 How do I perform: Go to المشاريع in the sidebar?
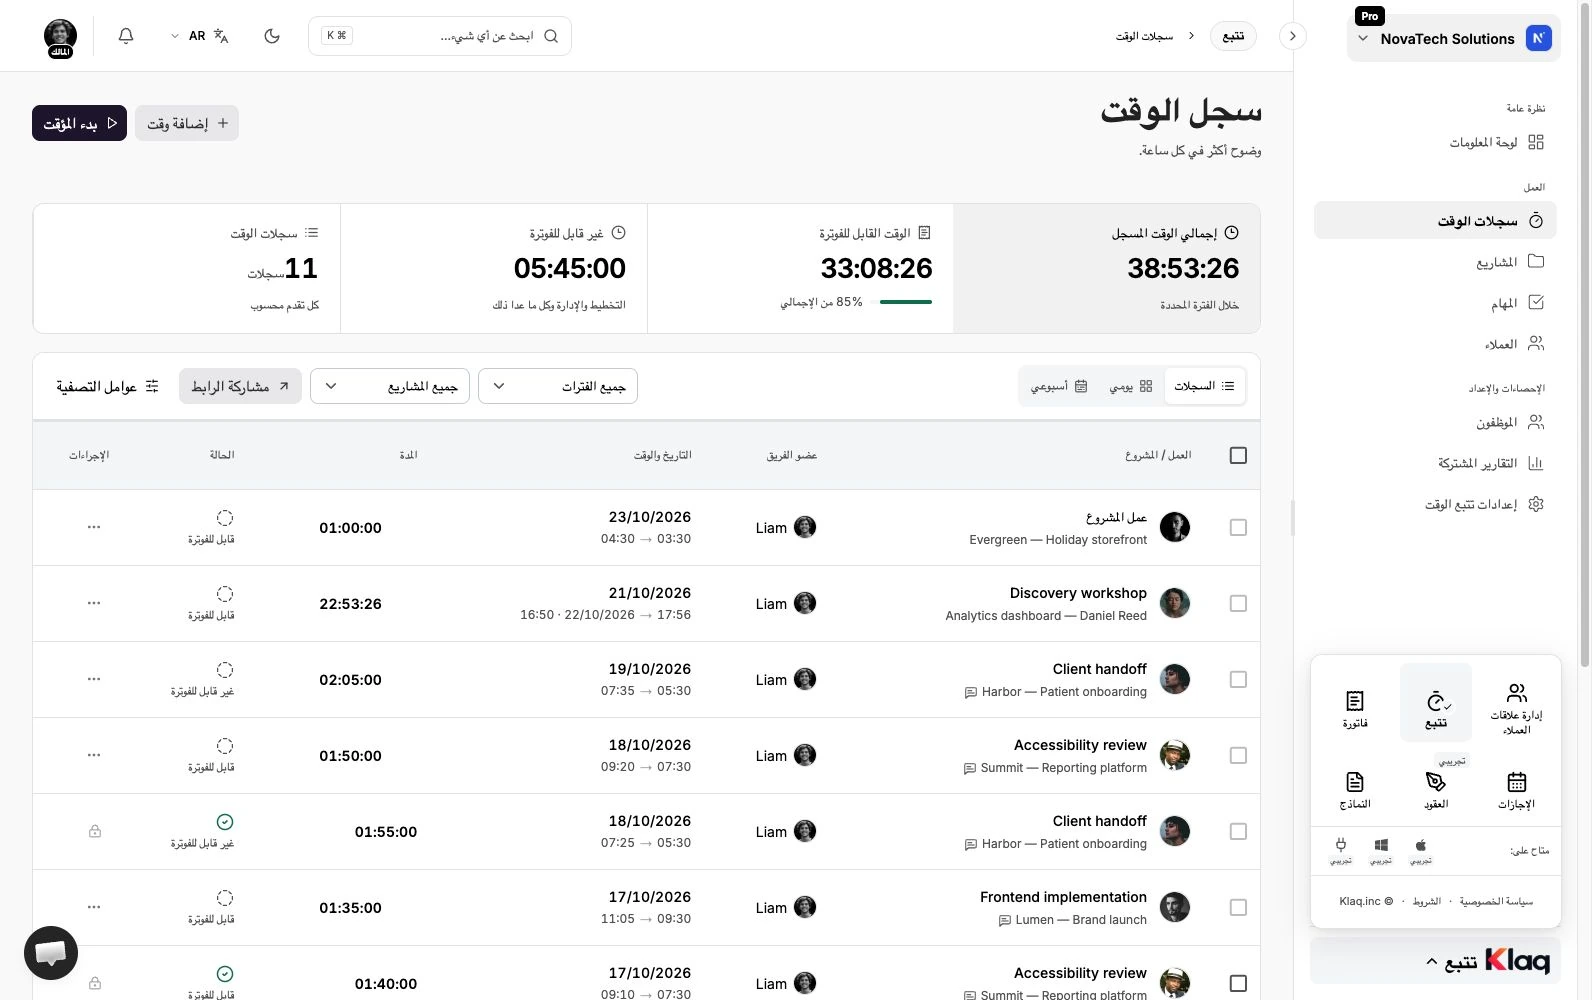pos(1435,262)
